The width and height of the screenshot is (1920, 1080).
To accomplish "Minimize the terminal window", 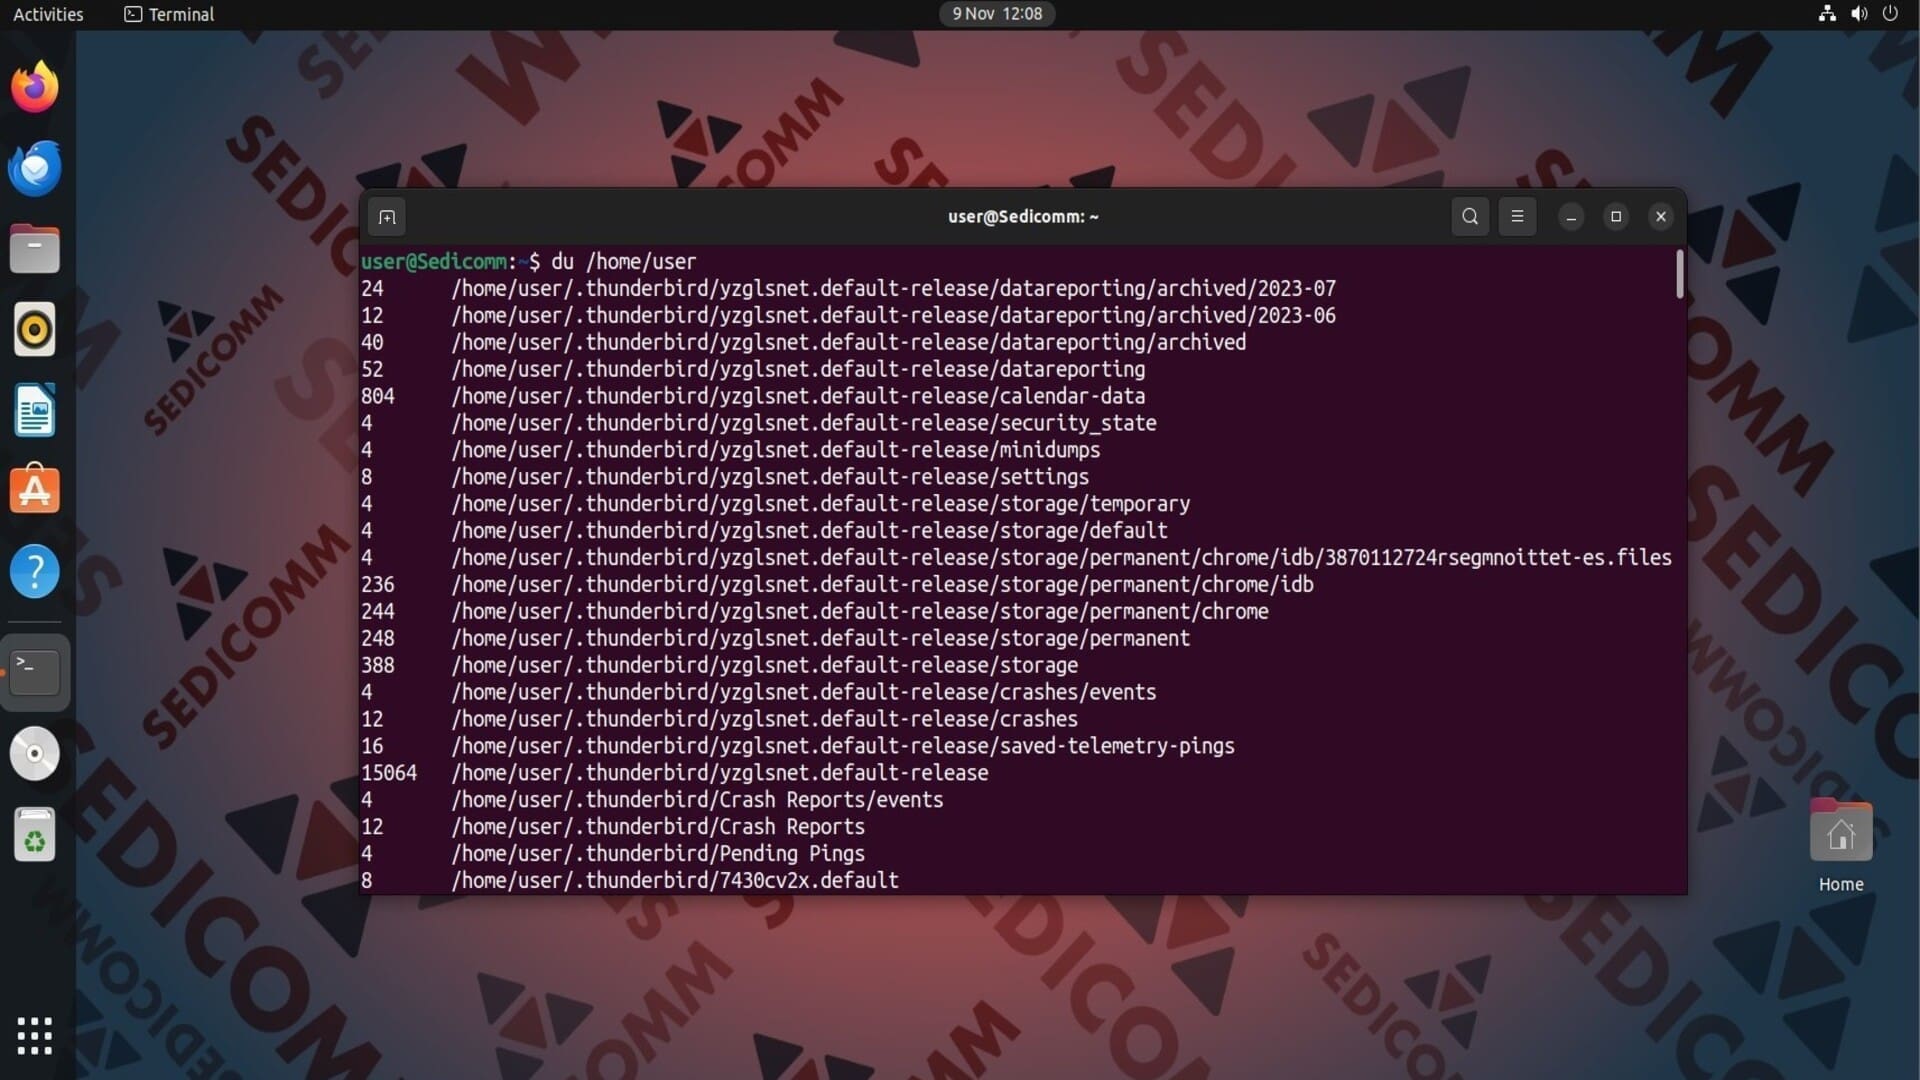I will [1571, 217].
